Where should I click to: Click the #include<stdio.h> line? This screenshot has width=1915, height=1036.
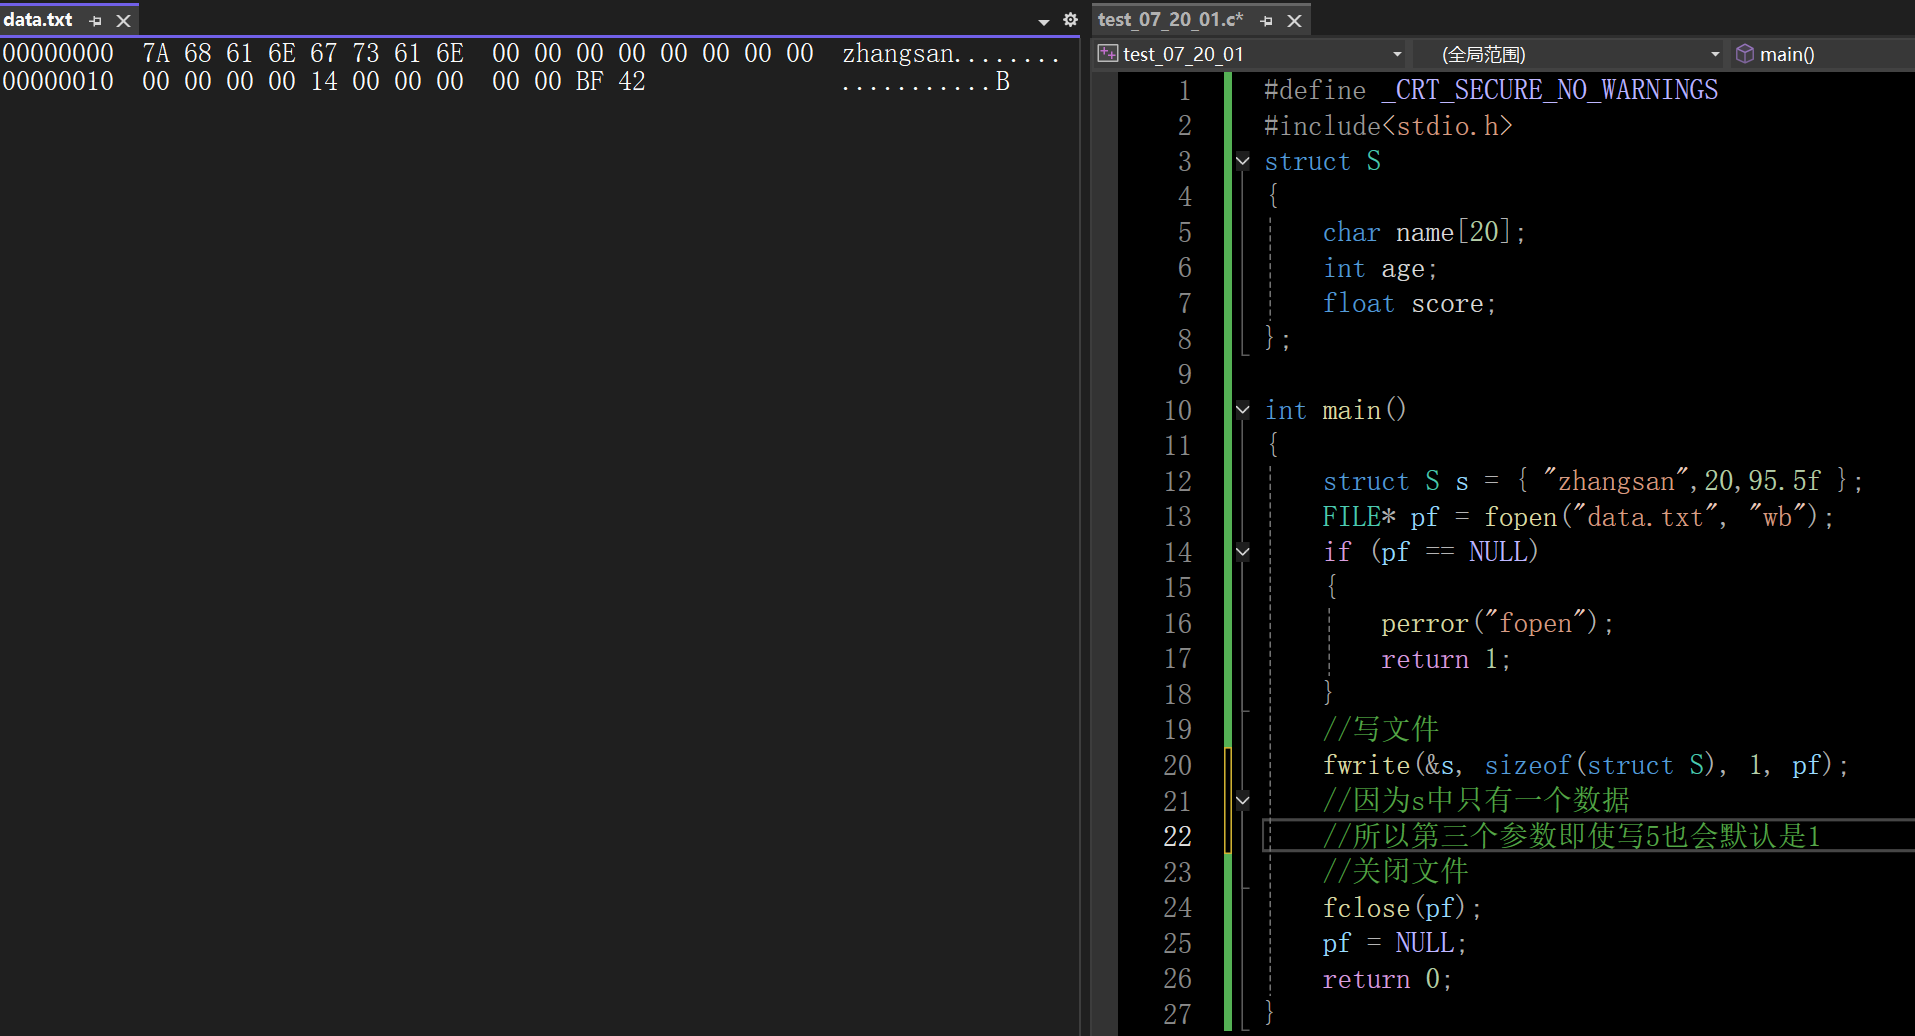pyautogui.click(x=1388, y=127)
